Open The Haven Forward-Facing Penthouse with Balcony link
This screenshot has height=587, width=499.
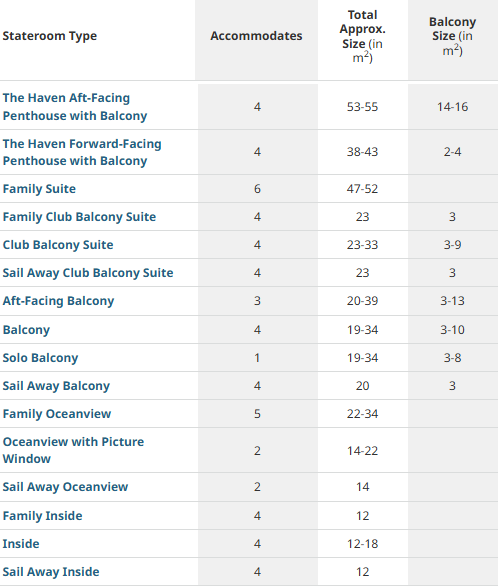point(82,152)
